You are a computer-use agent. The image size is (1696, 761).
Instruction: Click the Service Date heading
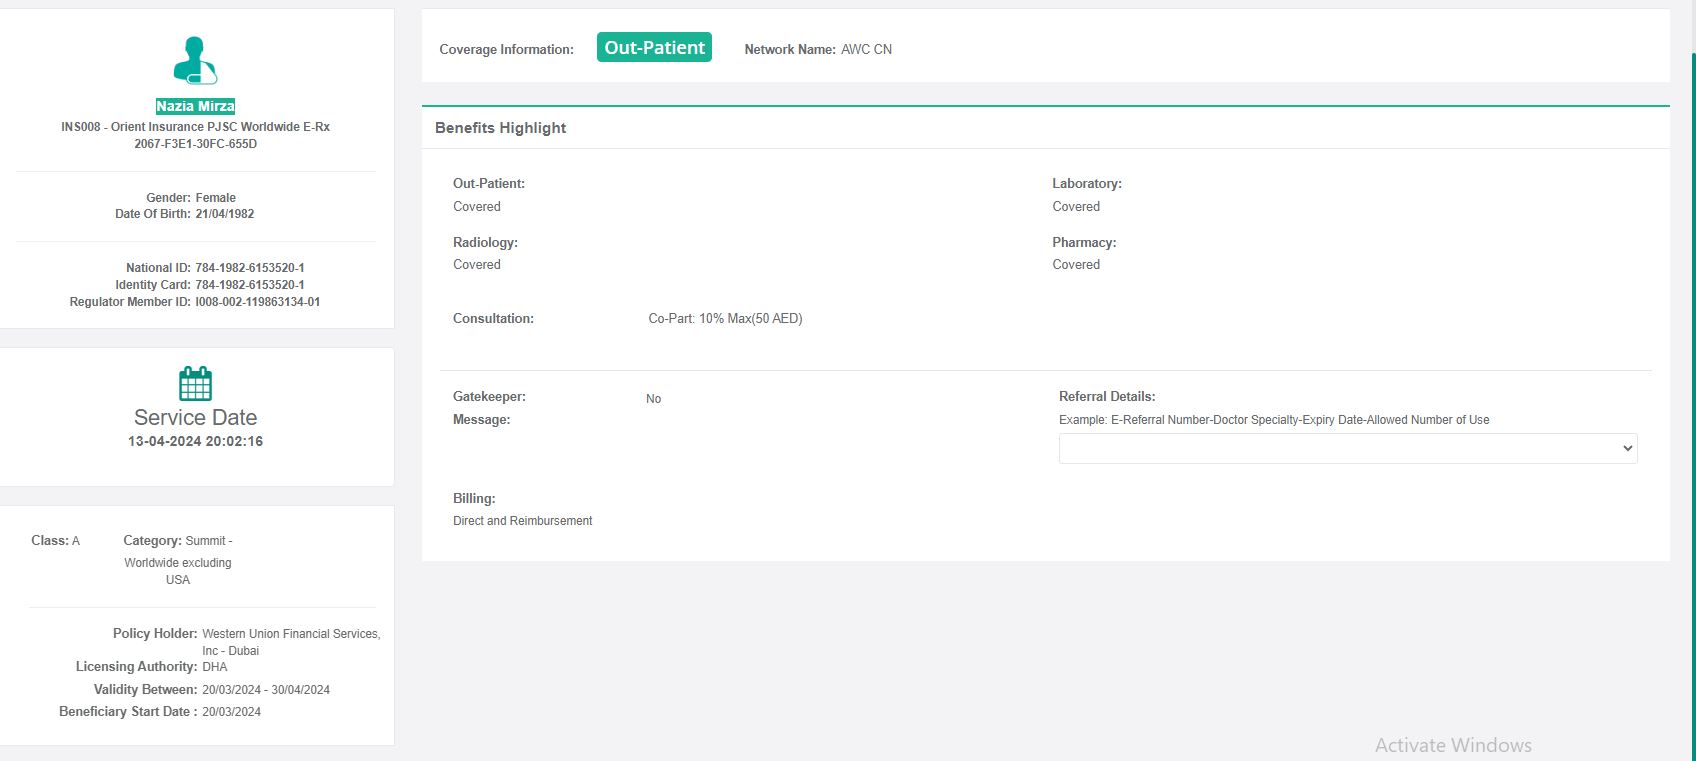[195, 417]
